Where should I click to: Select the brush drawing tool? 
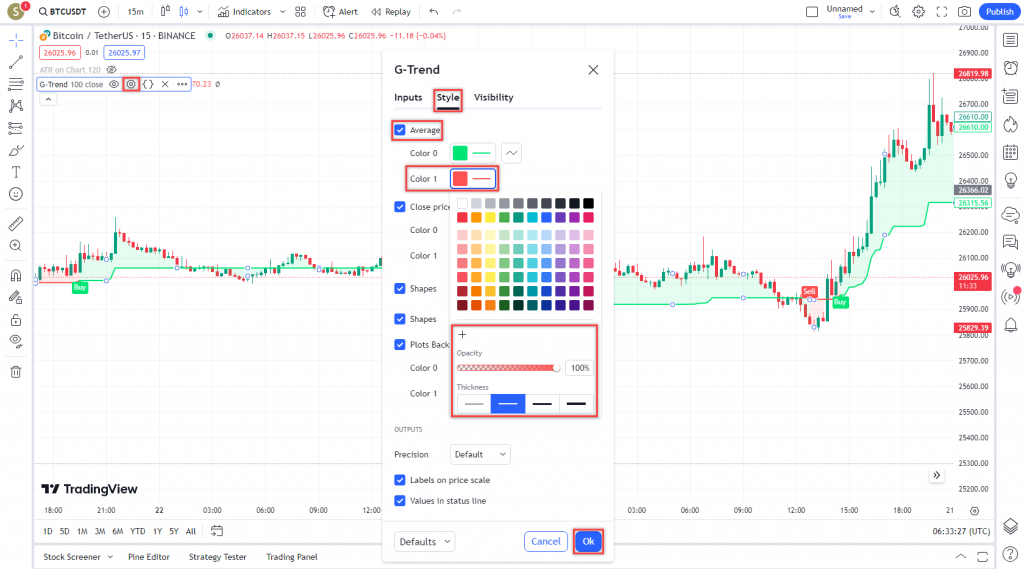pyautogui.click(x=16, y=150)
